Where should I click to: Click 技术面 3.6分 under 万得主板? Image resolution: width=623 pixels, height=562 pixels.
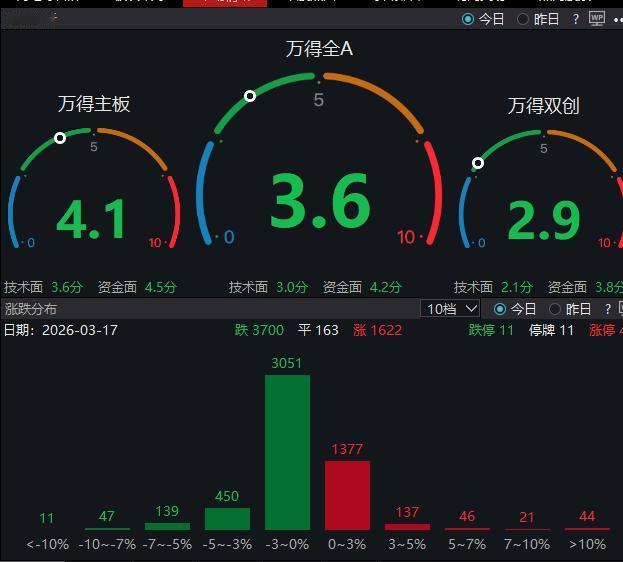click(43, 287)
